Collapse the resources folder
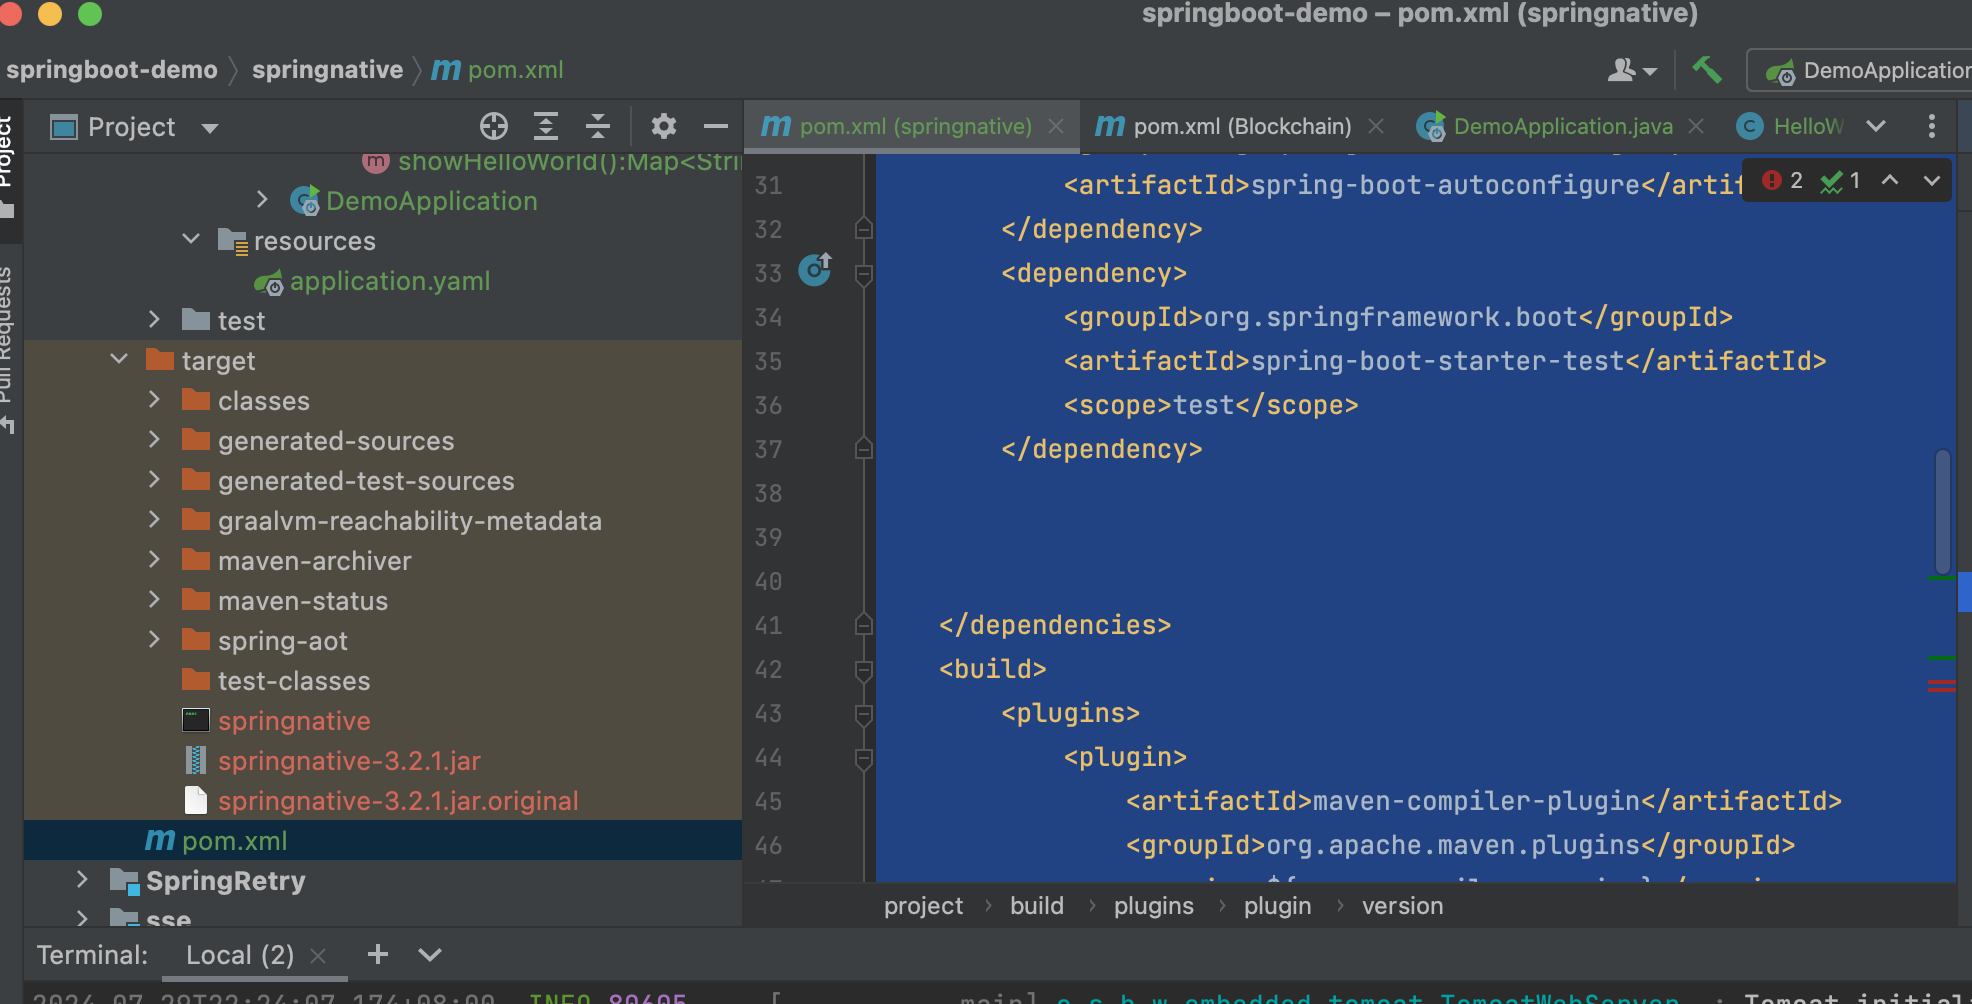1972x1004 pixels. pos(191,239)
